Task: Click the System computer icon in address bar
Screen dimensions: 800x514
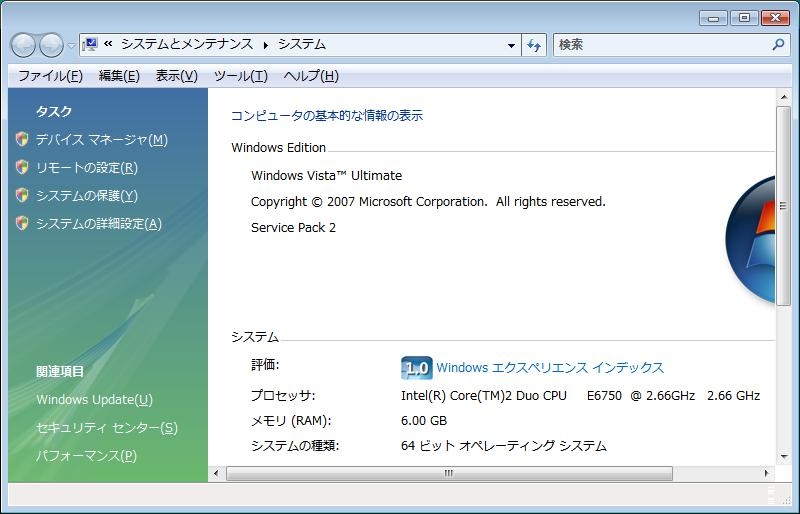Action: (x=90, y=44)
